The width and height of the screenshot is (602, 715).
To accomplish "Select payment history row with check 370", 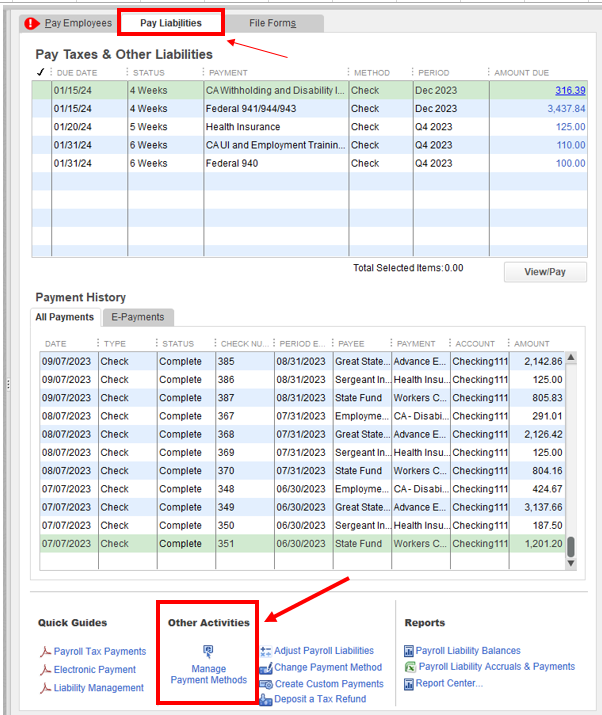I will tap(302, 471).
